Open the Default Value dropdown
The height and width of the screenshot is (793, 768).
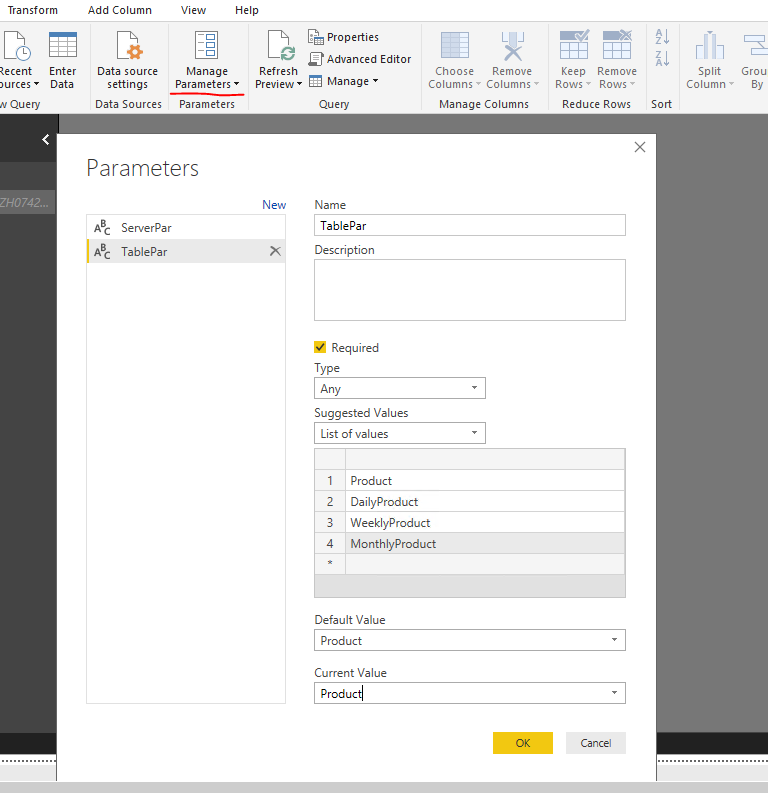click(x=470, y=640)
